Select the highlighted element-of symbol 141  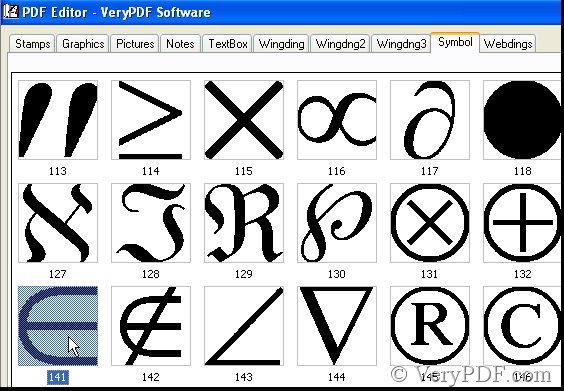(x=58, y=326)
